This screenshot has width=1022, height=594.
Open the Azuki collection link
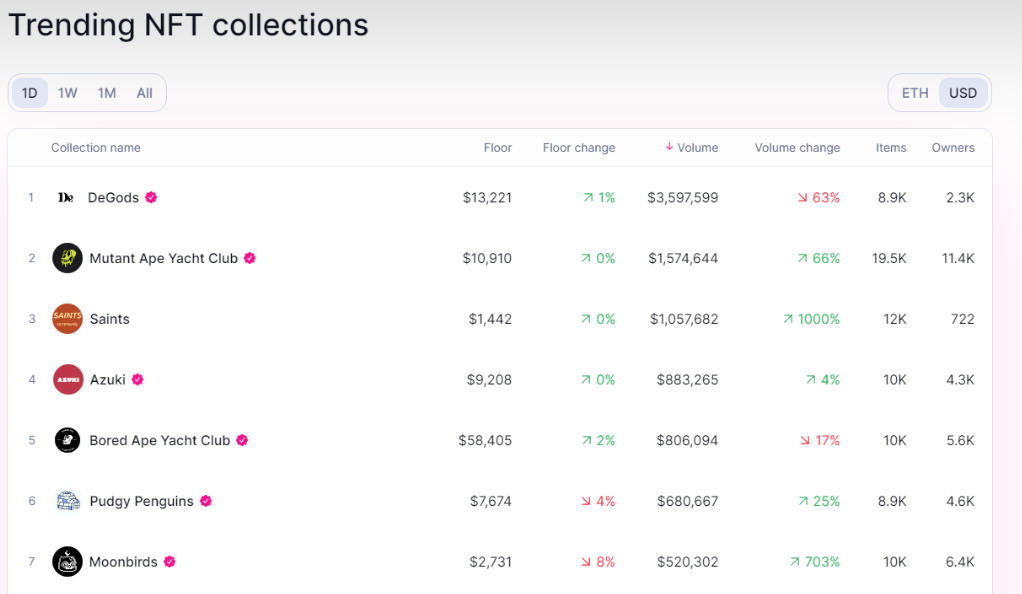click(108, 379)
